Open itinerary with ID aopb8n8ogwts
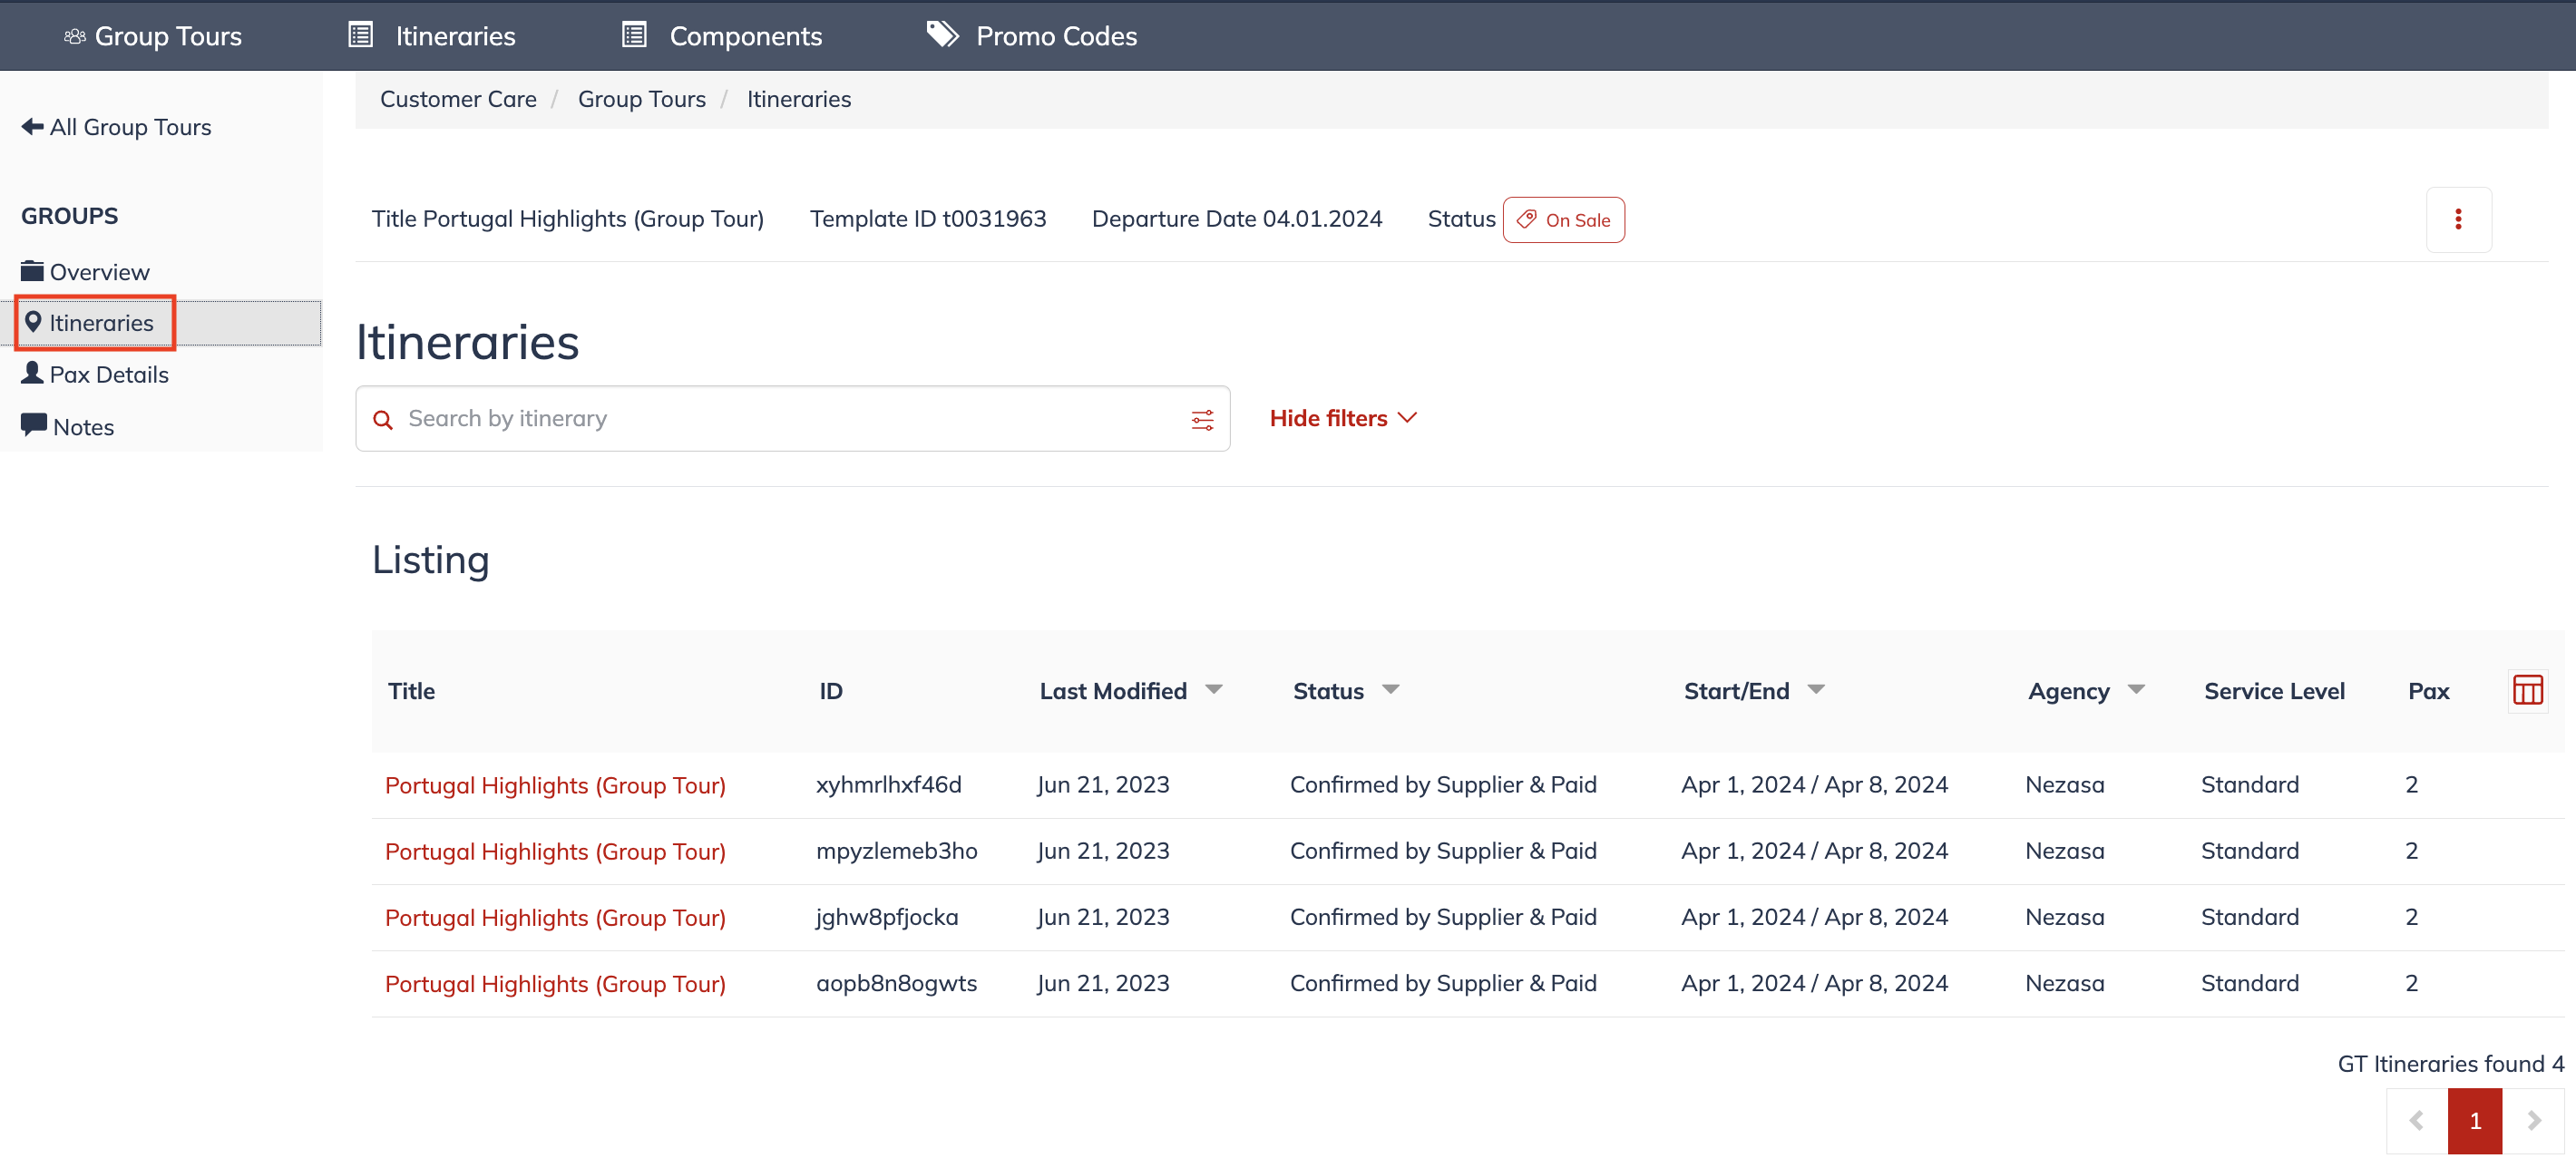This screenshot has height=1168, width=2576. tap(555, 984)
